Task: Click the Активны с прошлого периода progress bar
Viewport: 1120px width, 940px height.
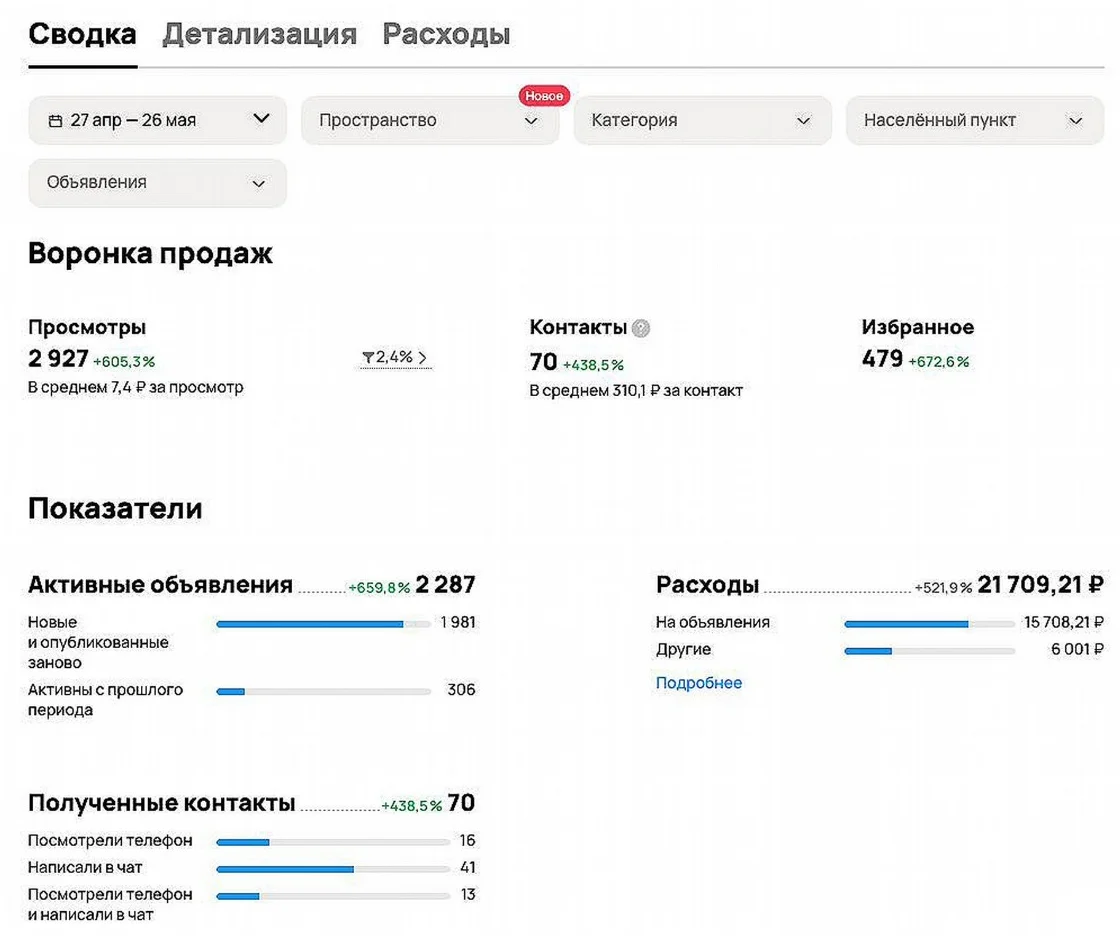Action: click(x=324, y=691)
